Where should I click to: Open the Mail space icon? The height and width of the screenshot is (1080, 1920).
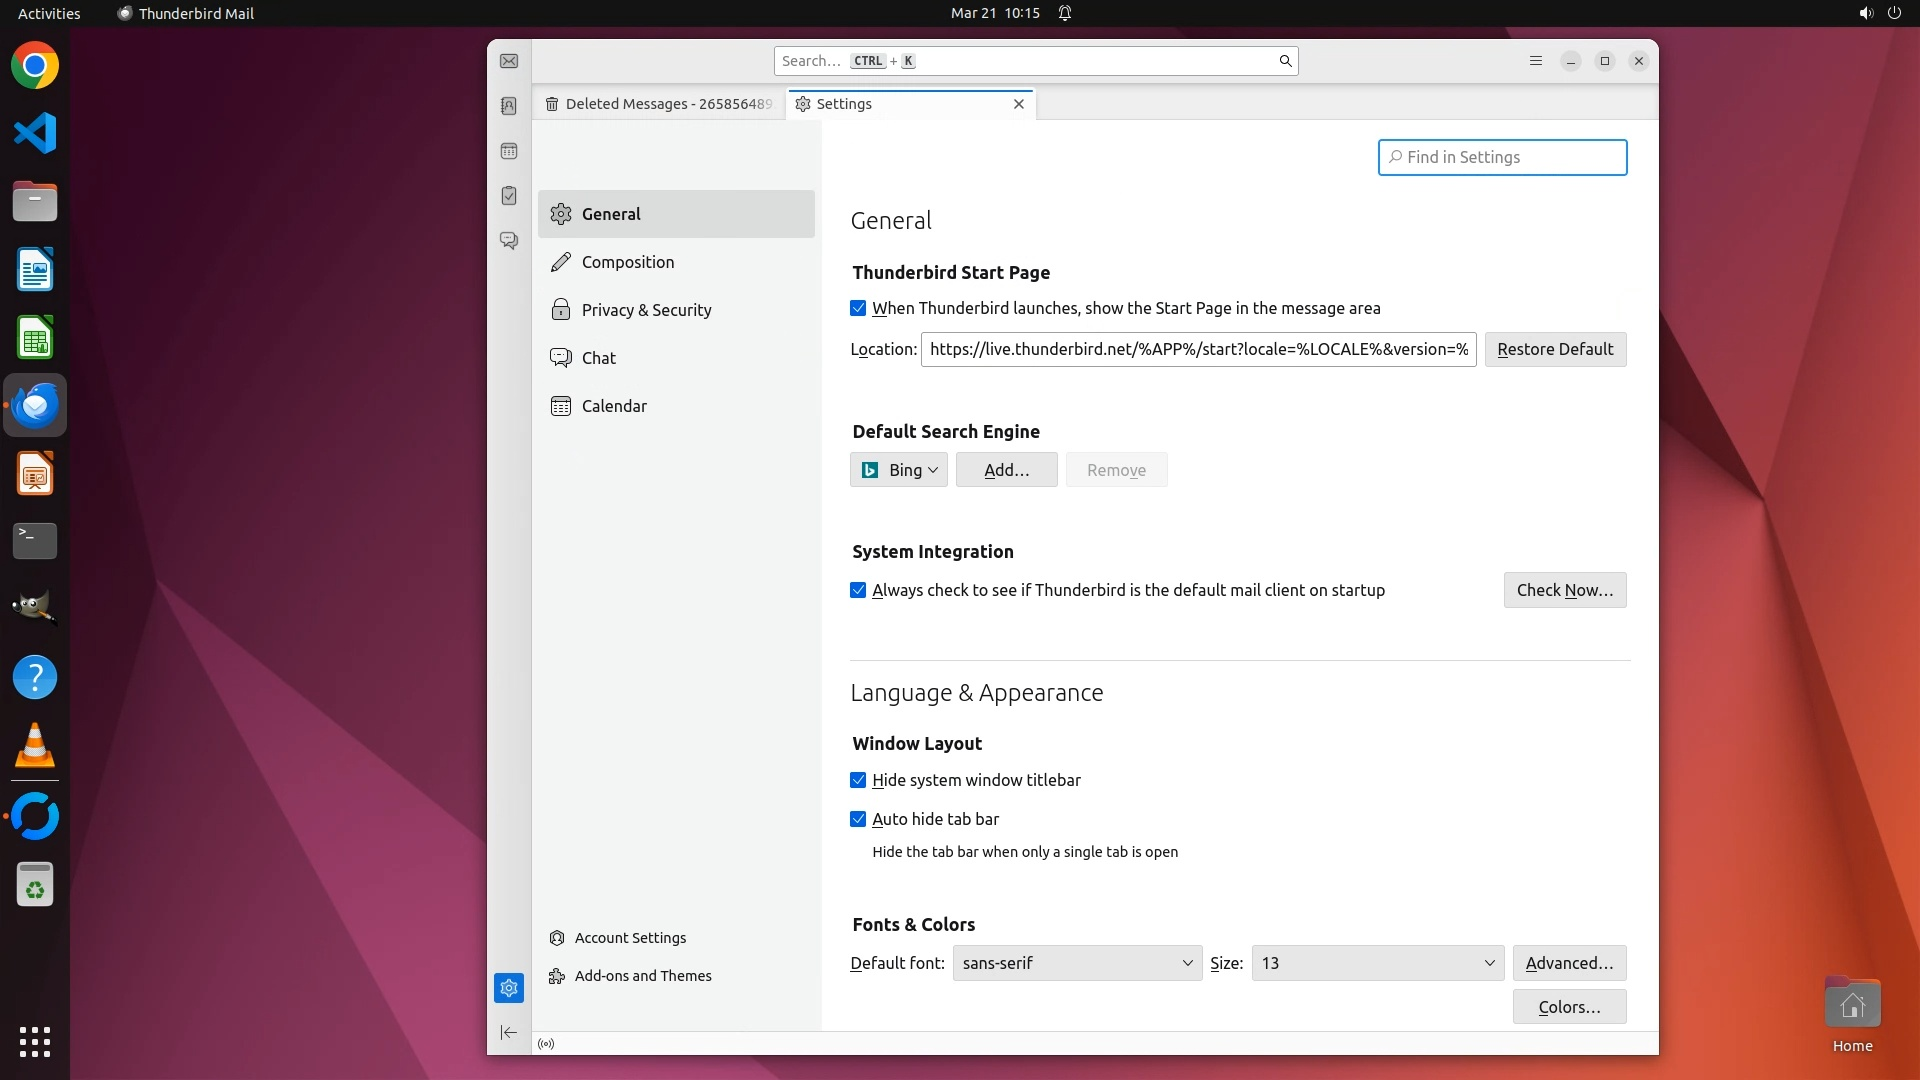pos(509,61)
